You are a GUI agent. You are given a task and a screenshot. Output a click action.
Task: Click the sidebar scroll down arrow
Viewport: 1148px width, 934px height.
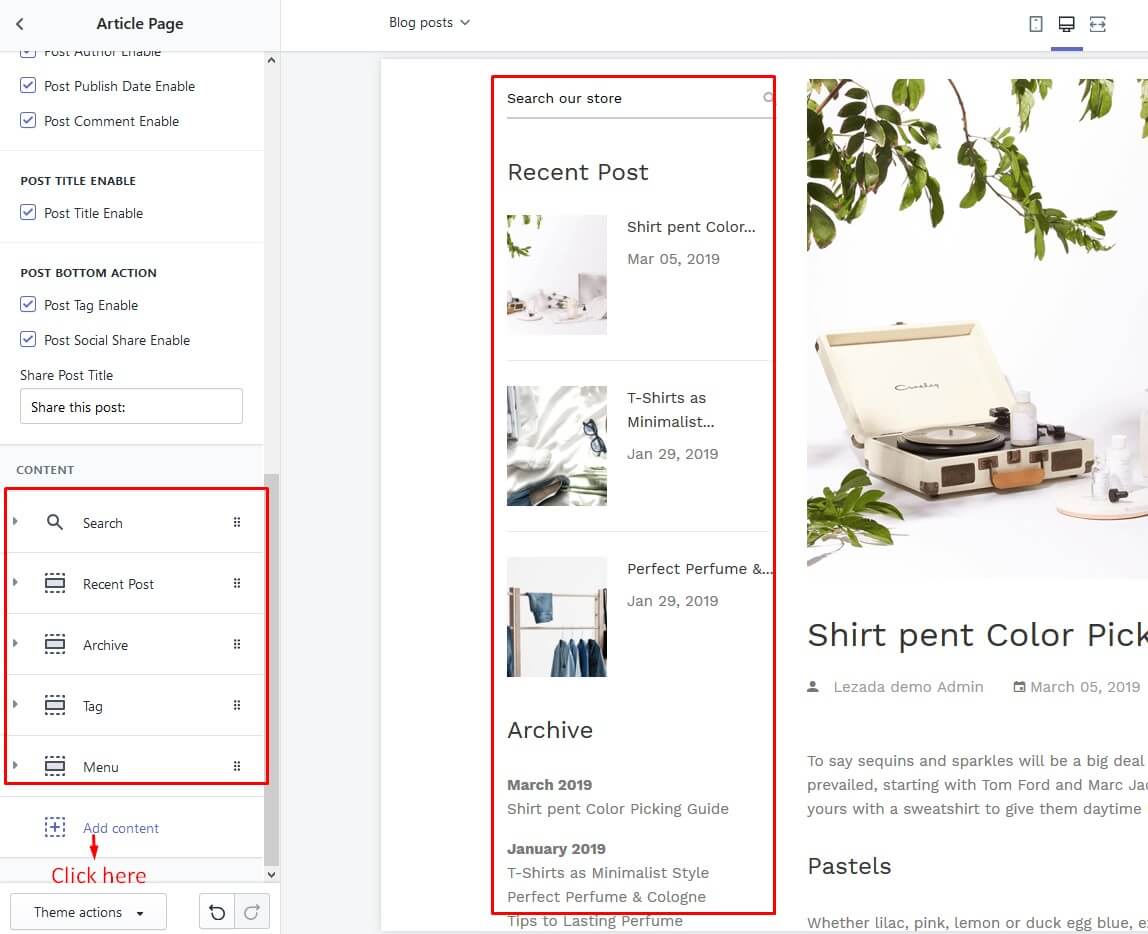pyautogui.click(x=272, y=874)
